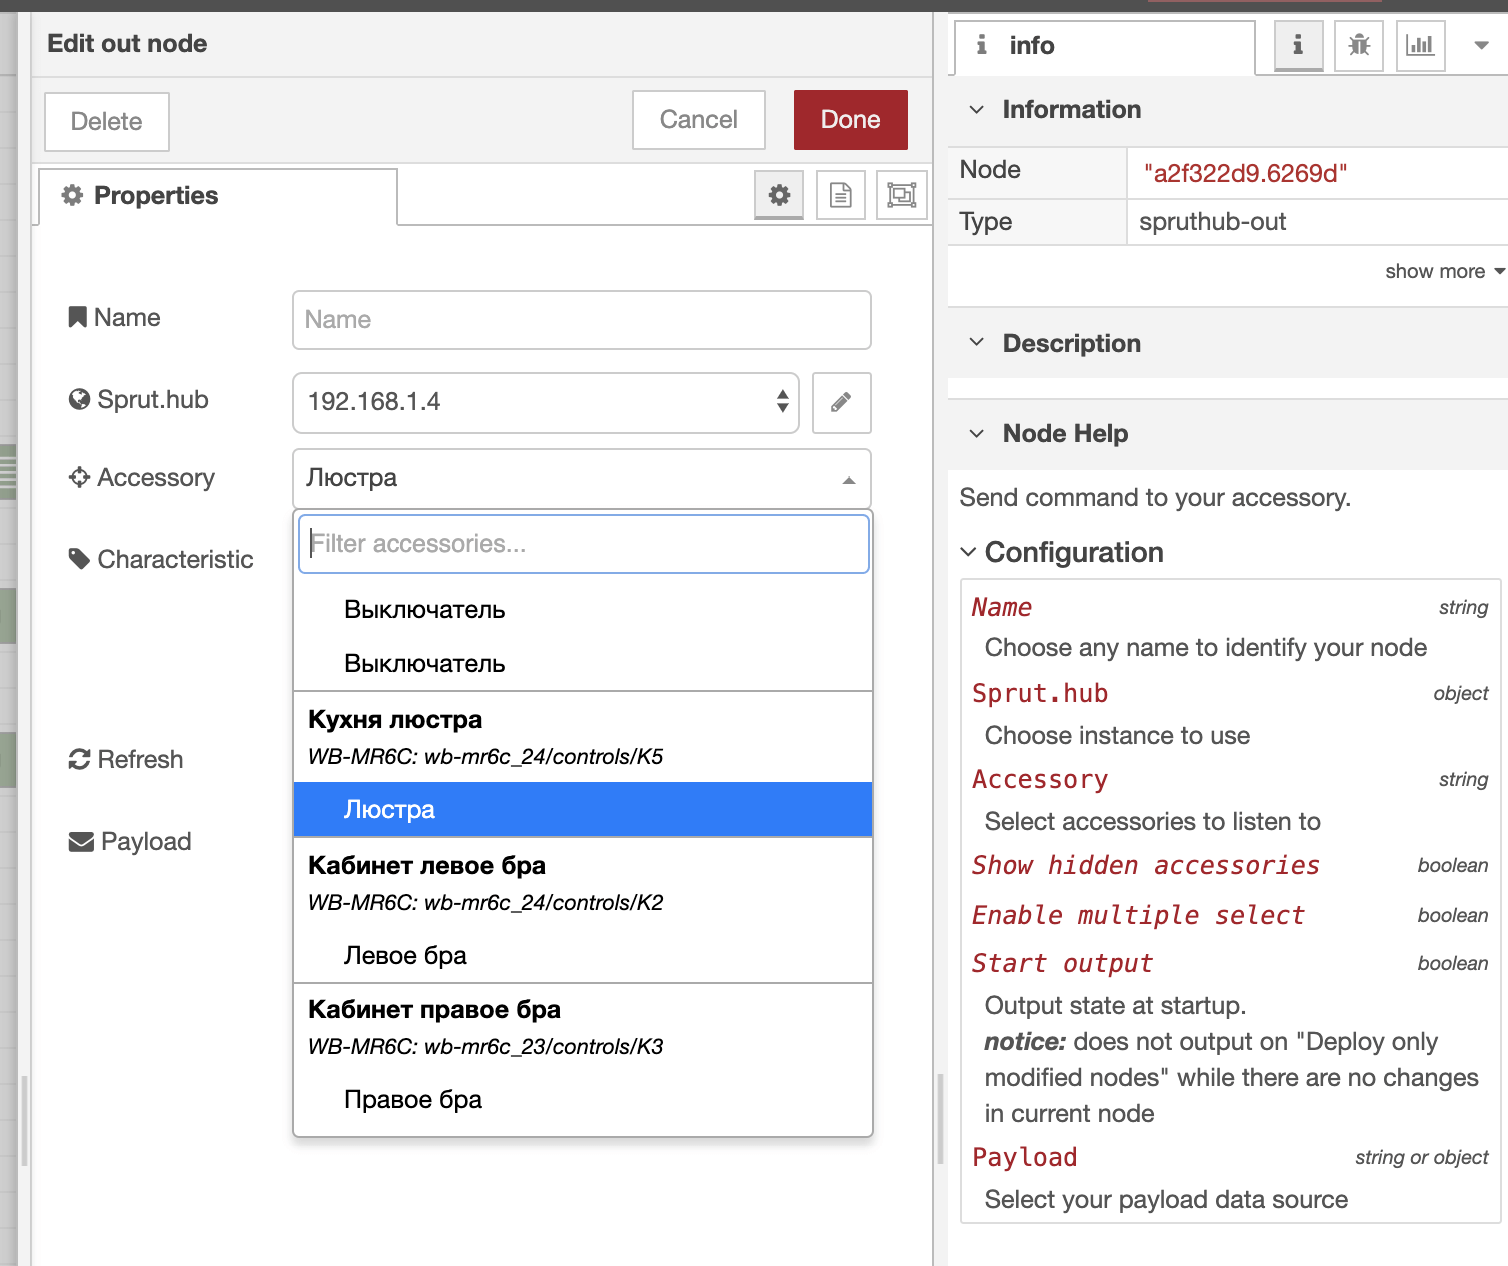Screen dimensions: 1508x1266
Task: Delete the out node
Action: [x=107, y=122]
